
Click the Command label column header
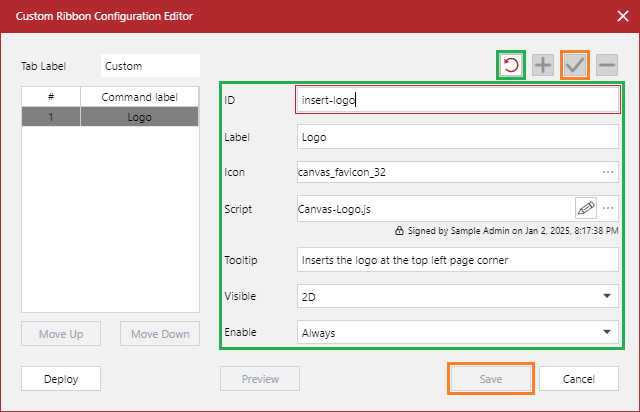tap(140, 96)
